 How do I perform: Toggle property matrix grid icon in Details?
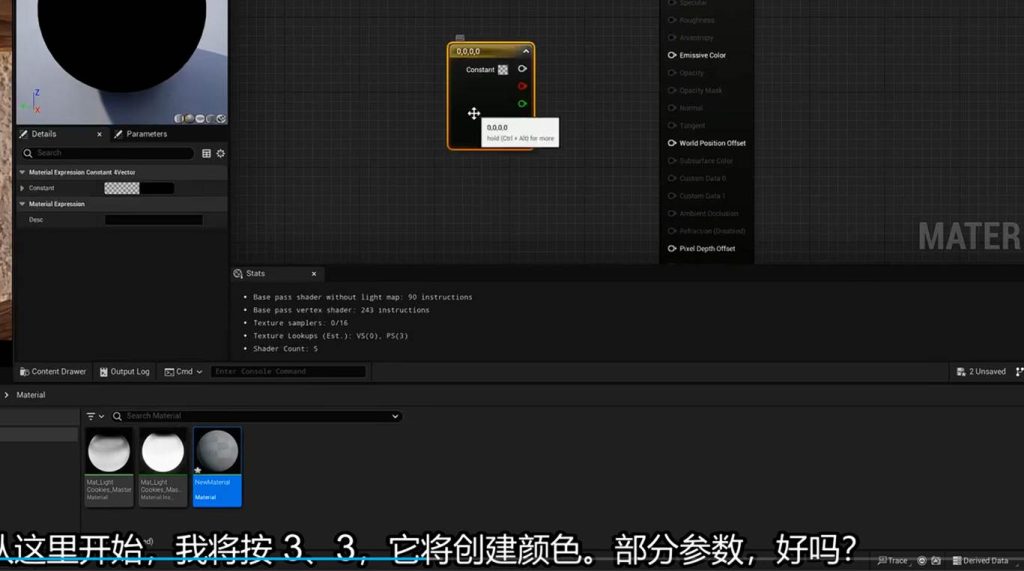pyautogui.click(x=207, y=153)
